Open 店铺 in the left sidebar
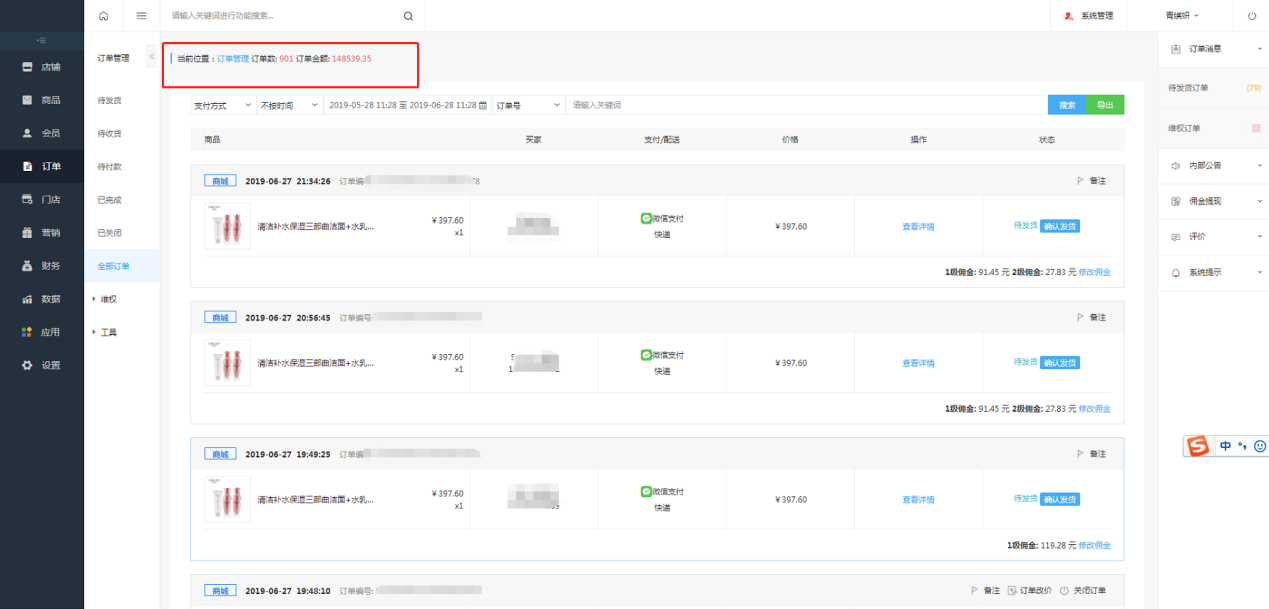1269x609 pixels. coord(42,67)
